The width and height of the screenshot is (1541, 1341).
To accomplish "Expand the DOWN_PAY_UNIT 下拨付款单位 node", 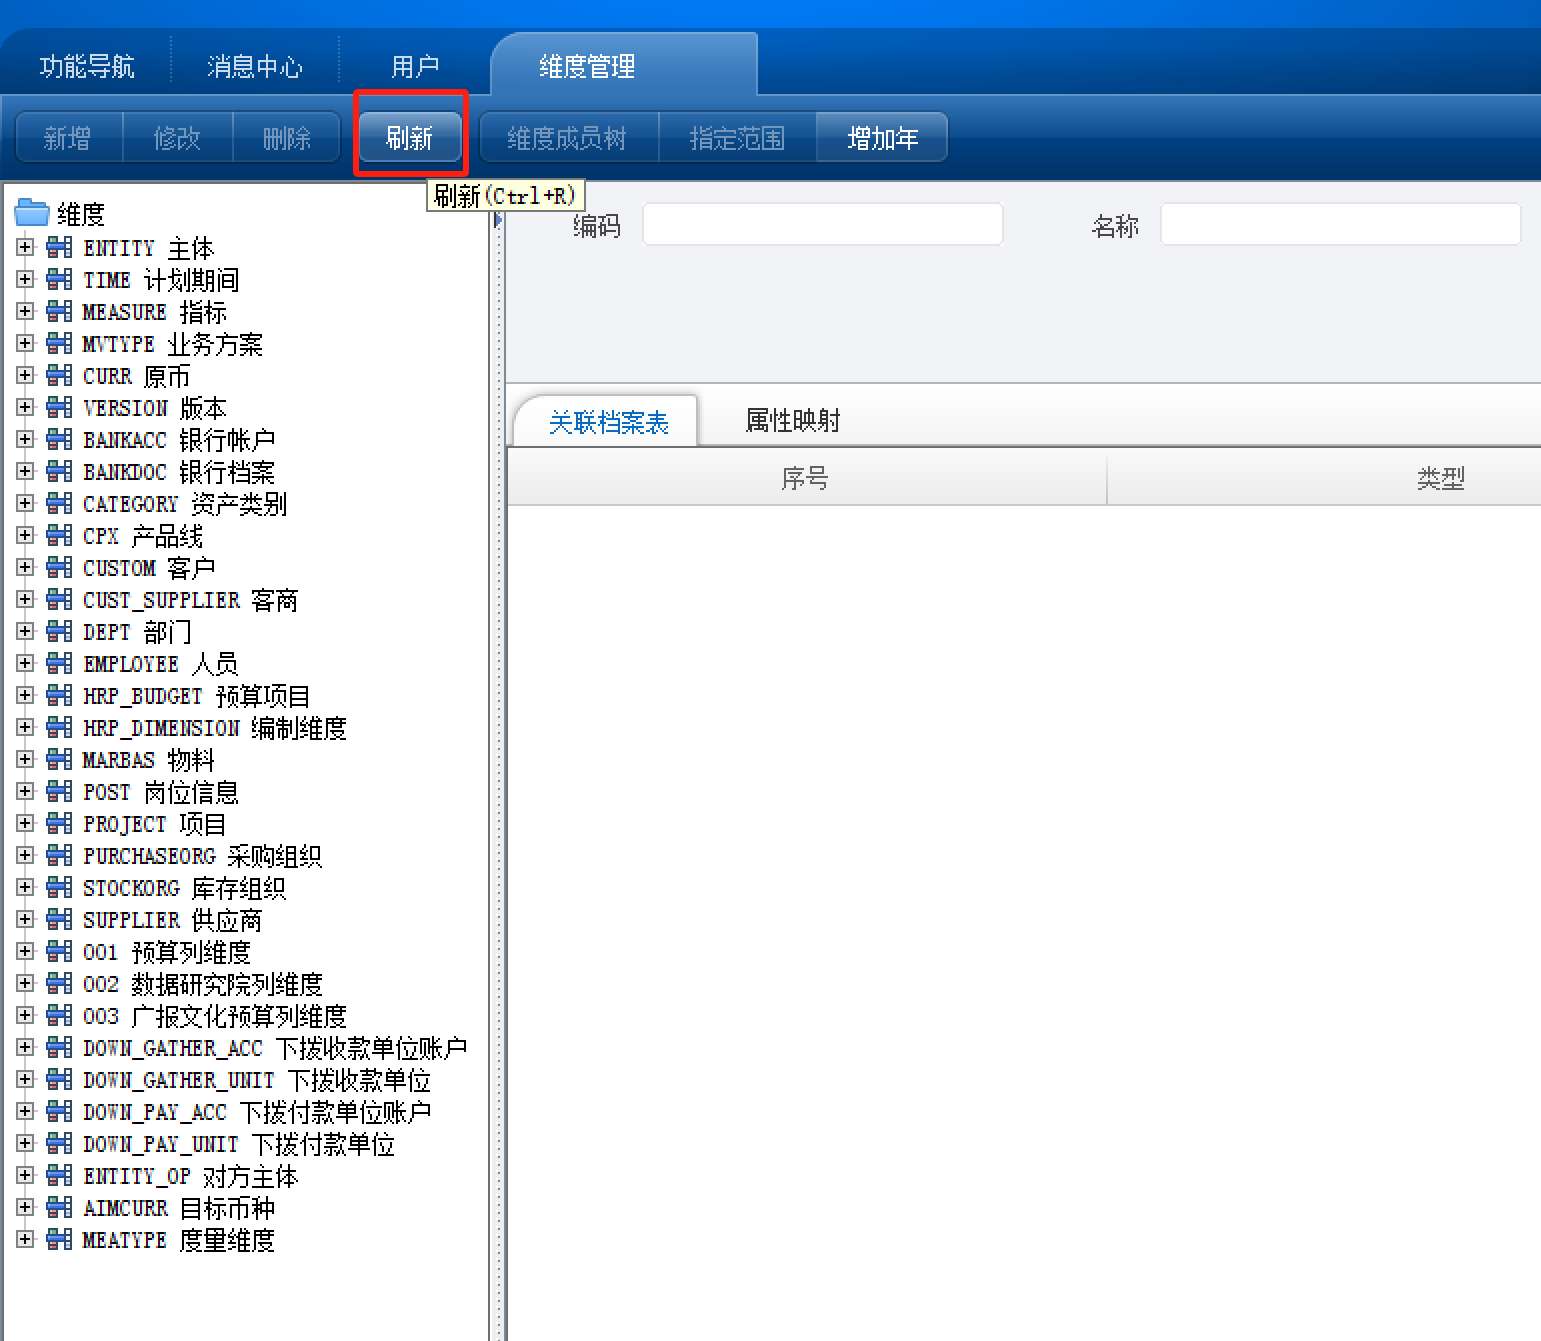I will click(25, 1143).
